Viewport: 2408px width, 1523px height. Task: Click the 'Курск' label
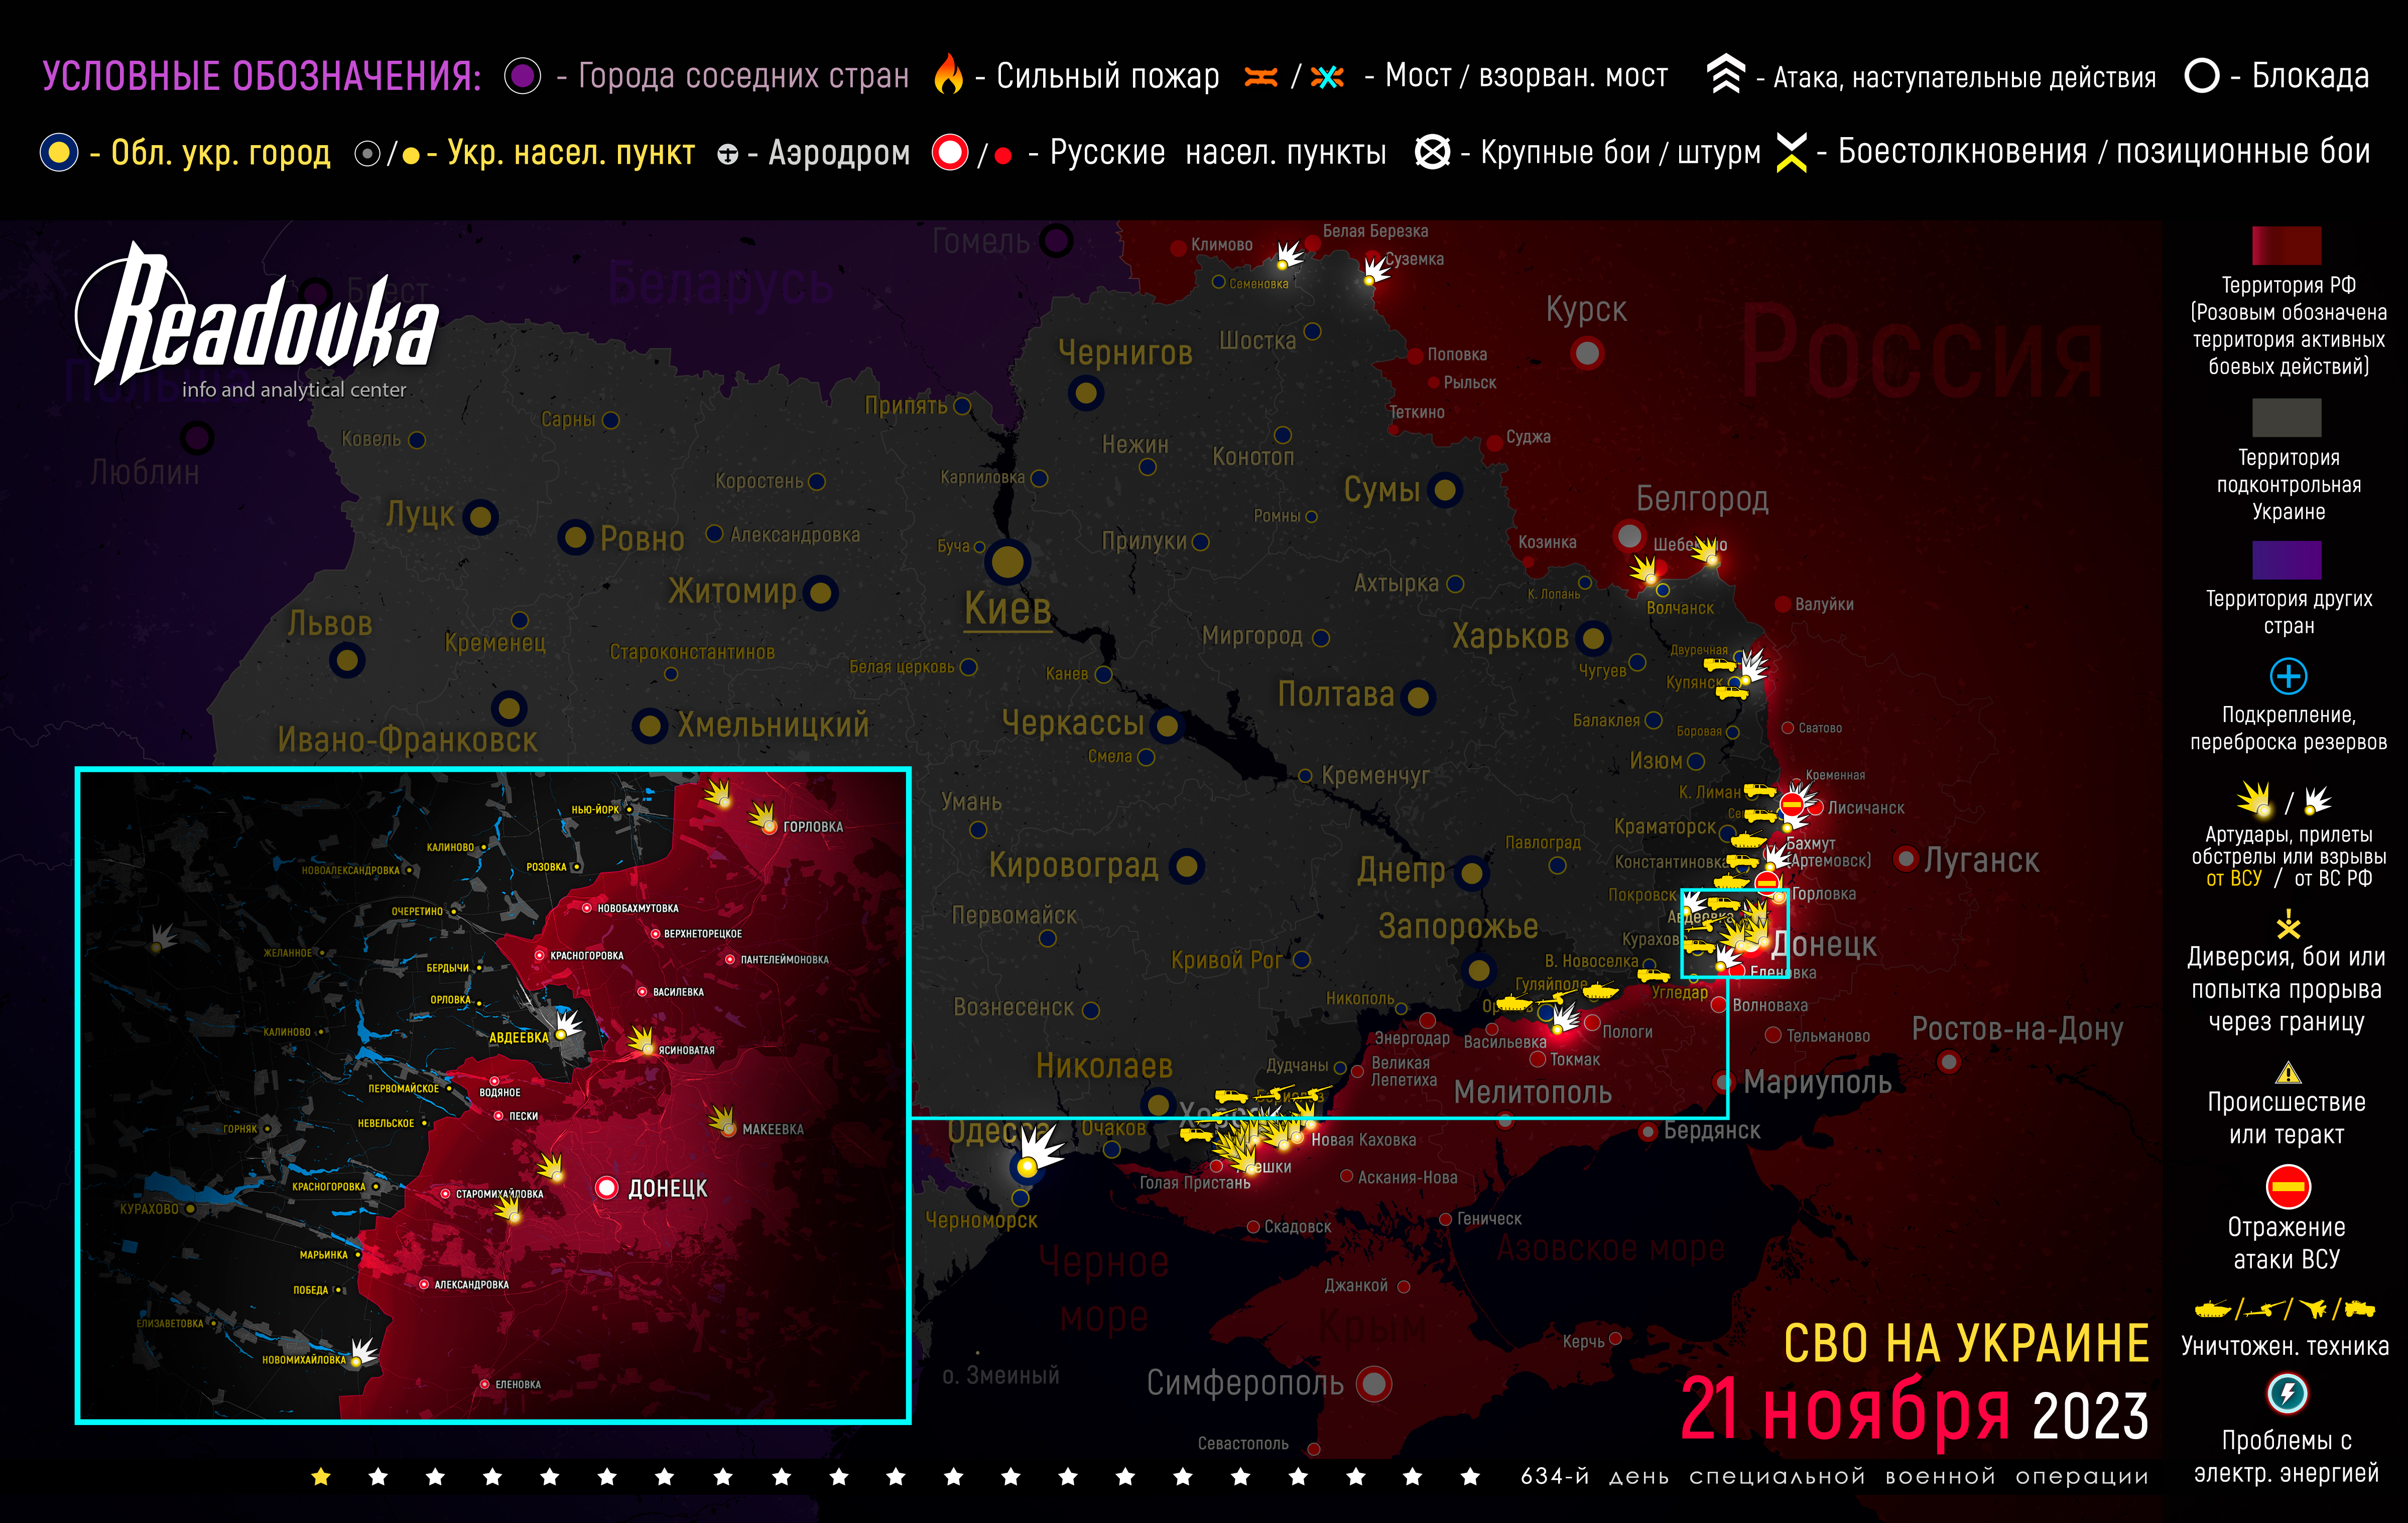click(x=1586, y=310)
